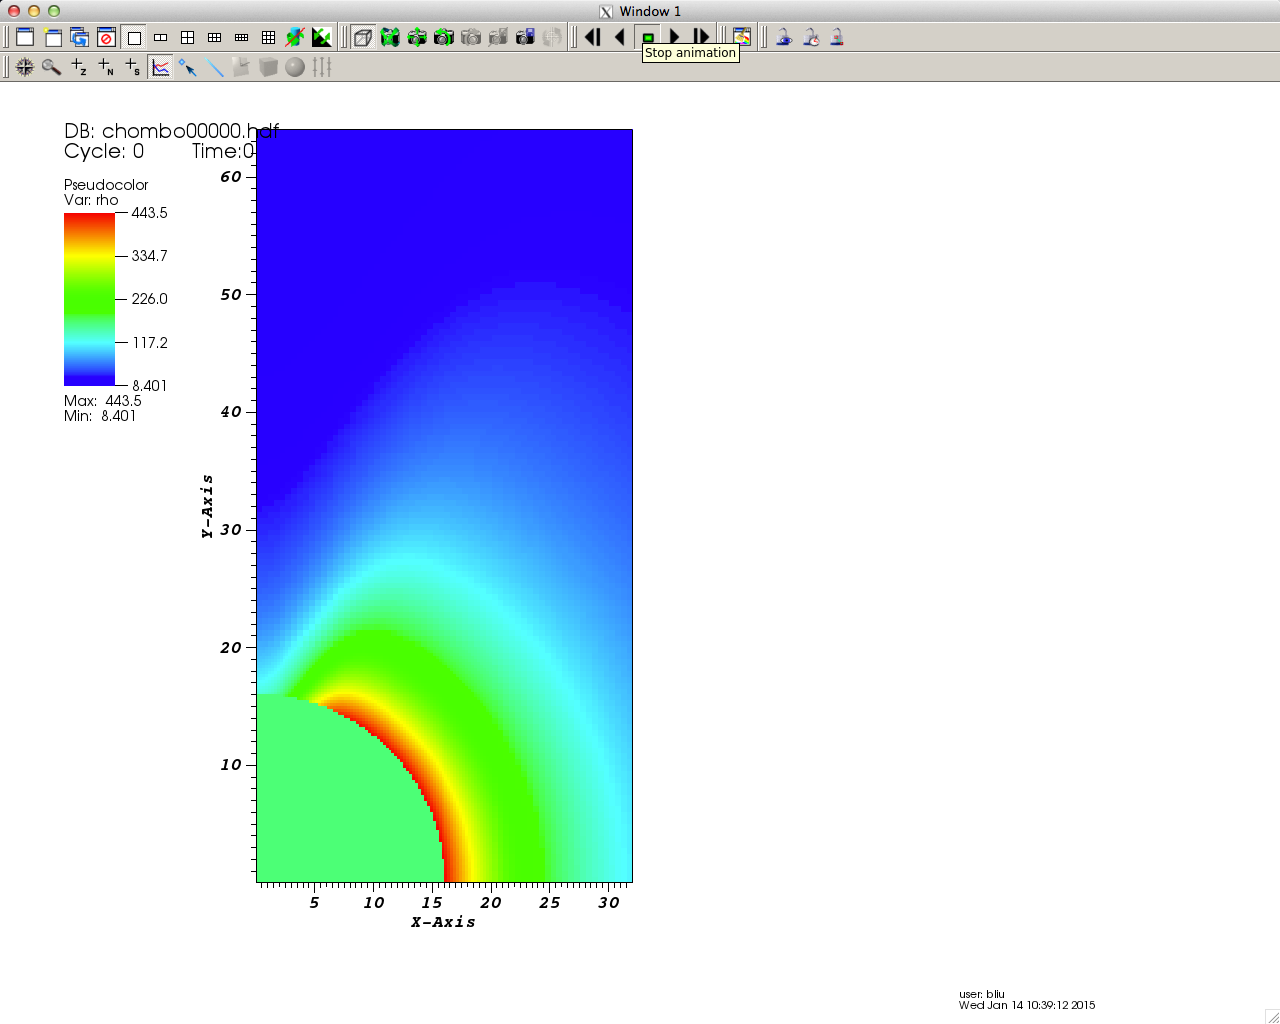This screenshot has width=1280, height=1024.
Task: Reset the view with crossed-arrows camera
Action: point(390,37)
